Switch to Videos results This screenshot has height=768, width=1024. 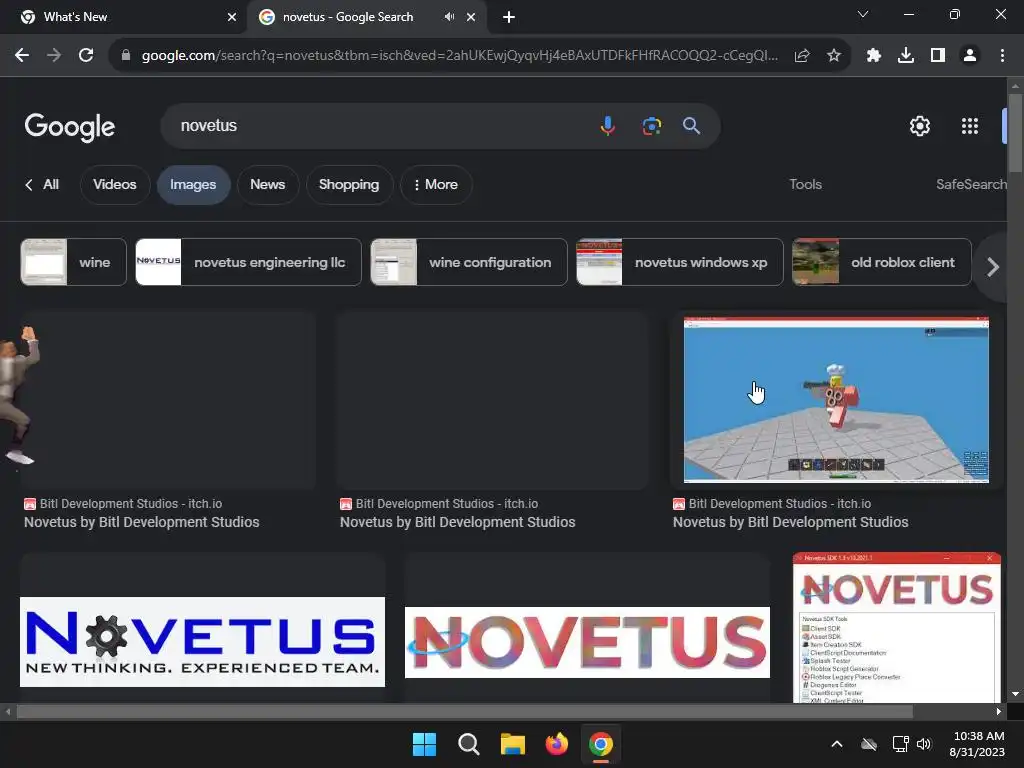[x=115, y=184]
